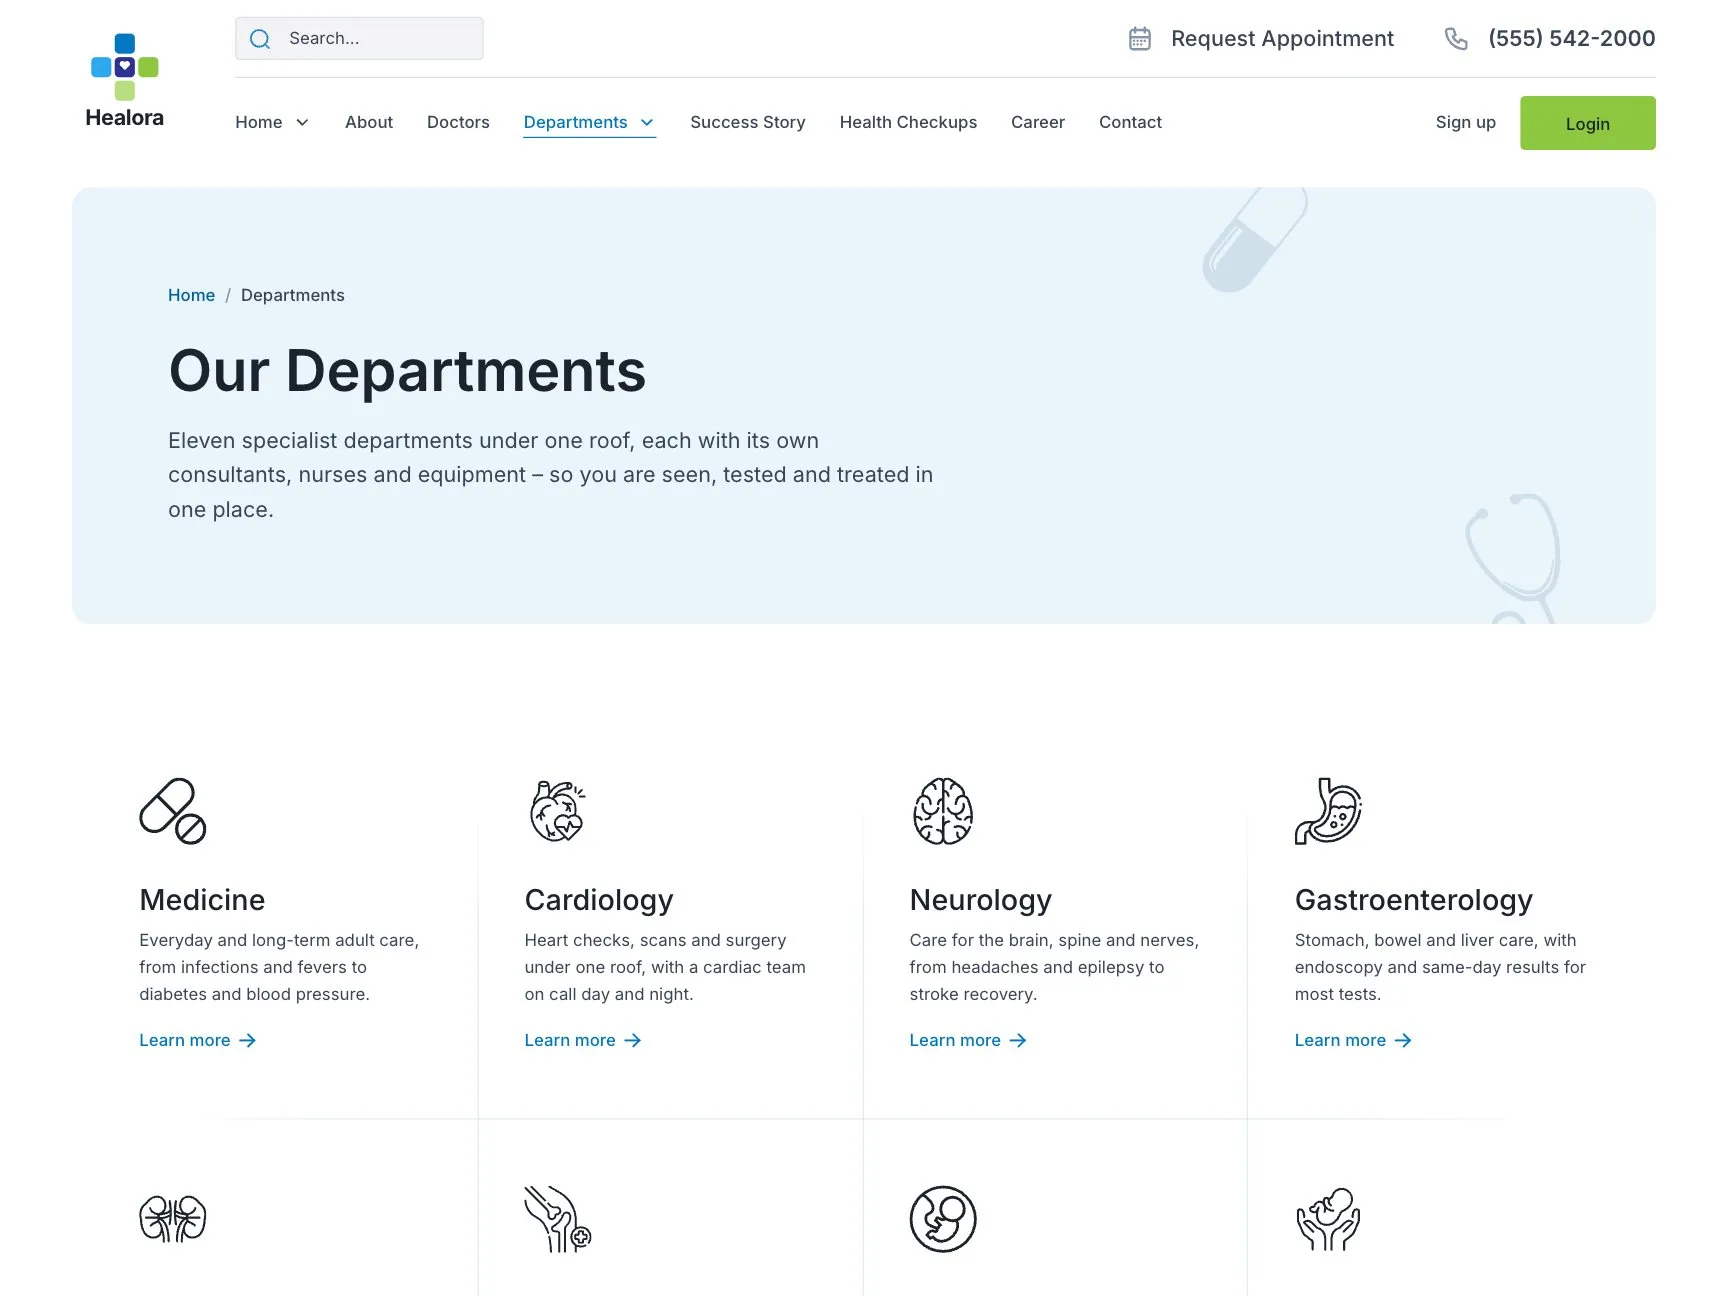Click the Cardiology heart icon
Viewport: 1728px width, 1296px height.
click(558, 811)
